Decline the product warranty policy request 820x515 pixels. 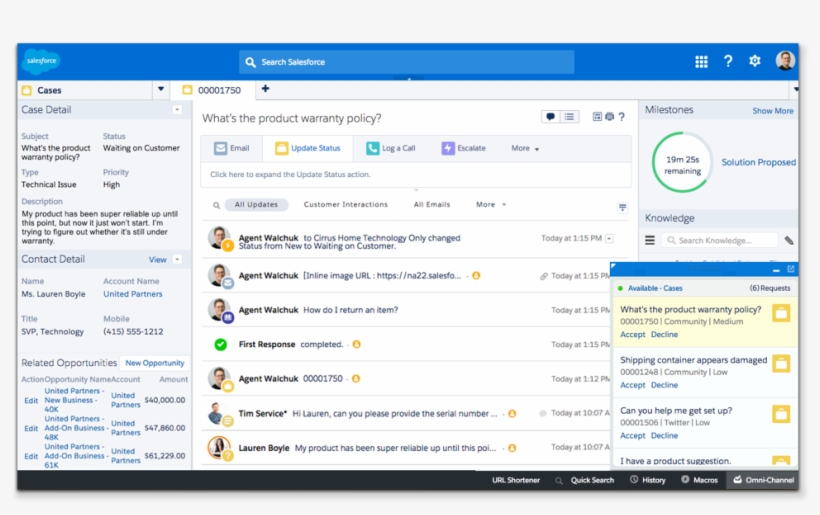[665, 335]
